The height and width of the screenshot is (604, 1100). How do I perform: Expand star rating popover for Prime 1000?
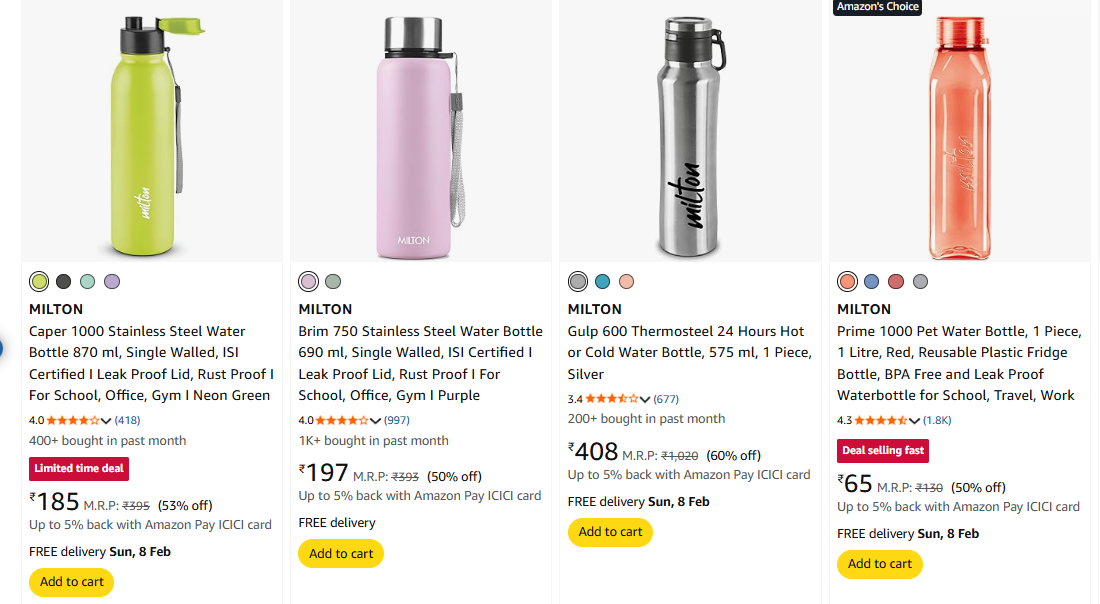tap(914, 421)
